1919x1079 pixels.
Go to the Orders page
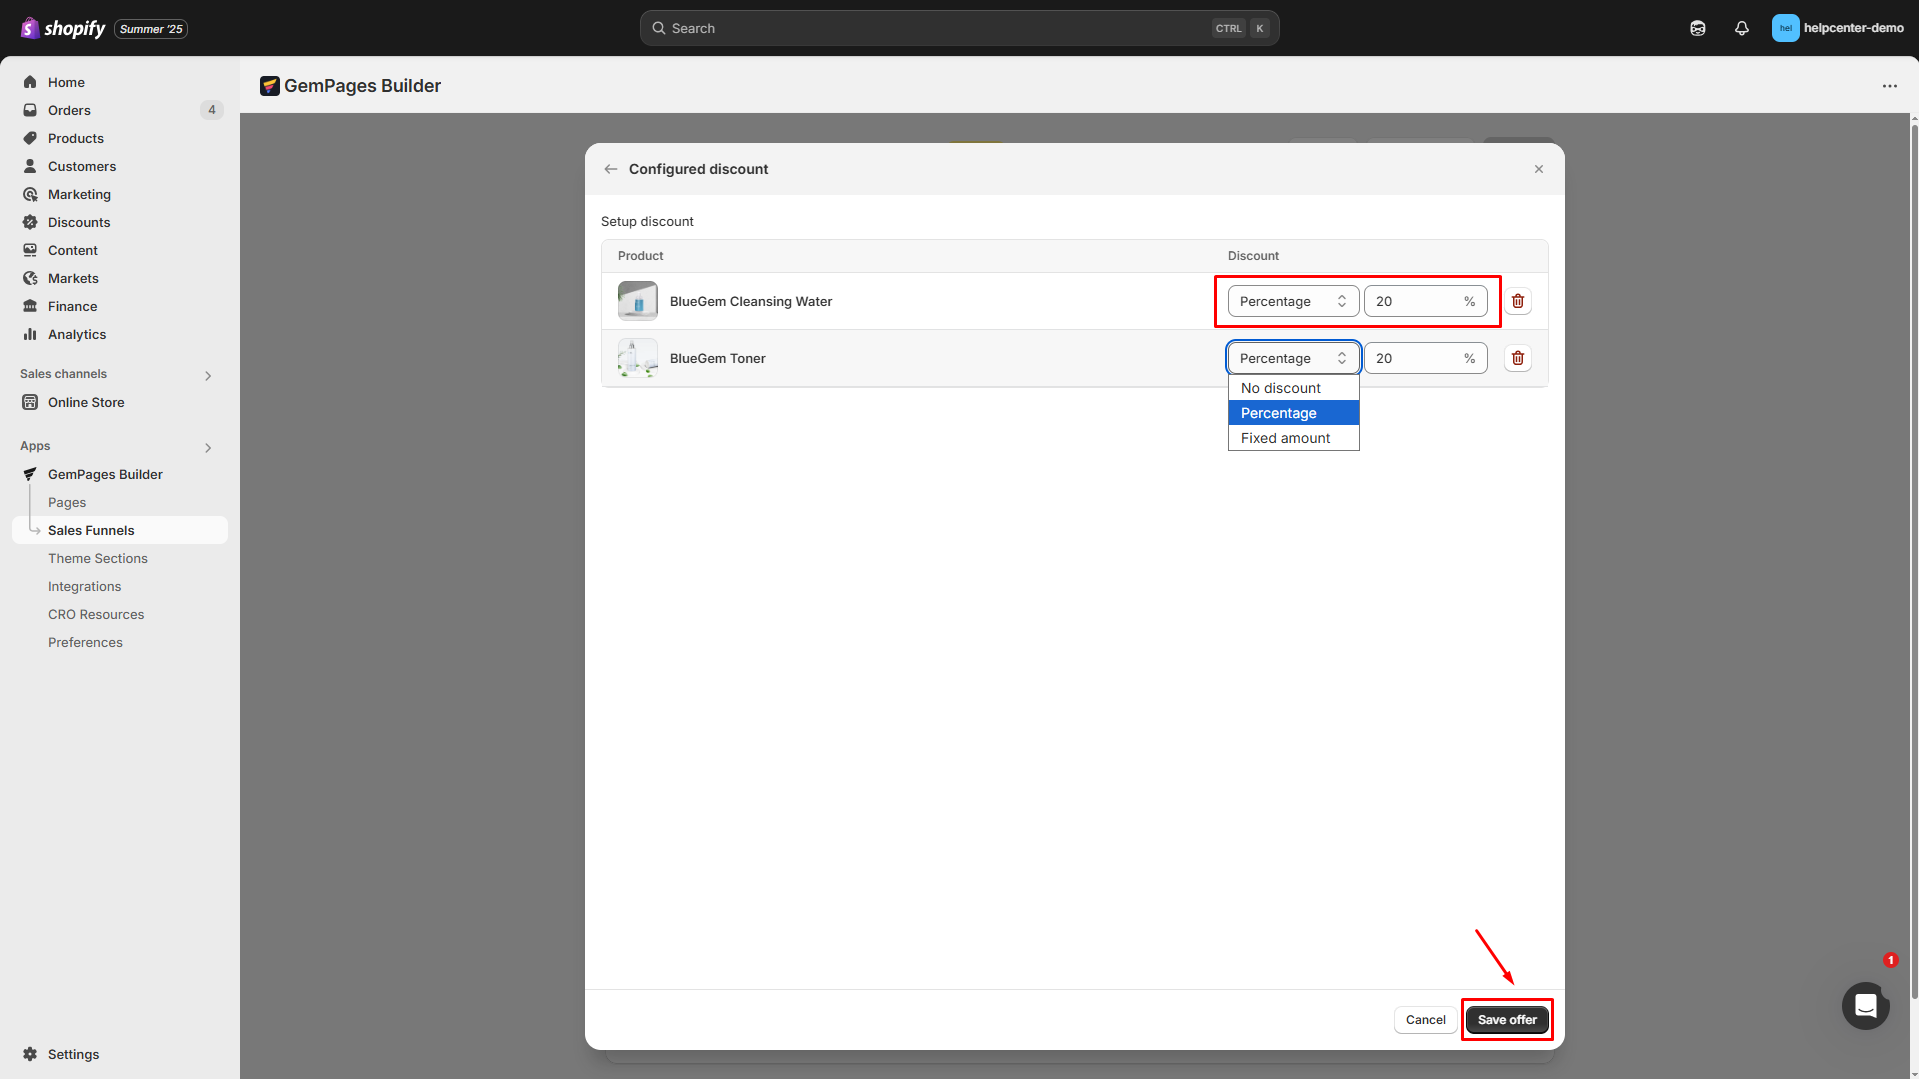pyautogui.click(x=69, y=110)
